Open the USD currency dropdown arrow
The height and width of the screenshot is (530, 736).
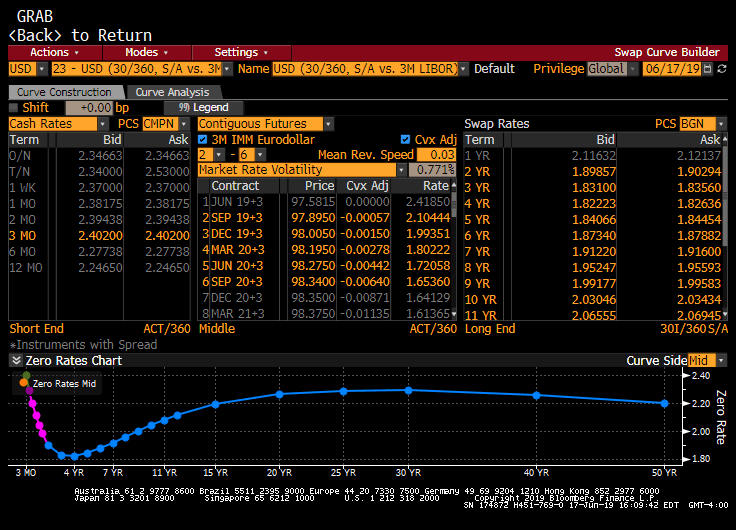[x=42, y=69]
